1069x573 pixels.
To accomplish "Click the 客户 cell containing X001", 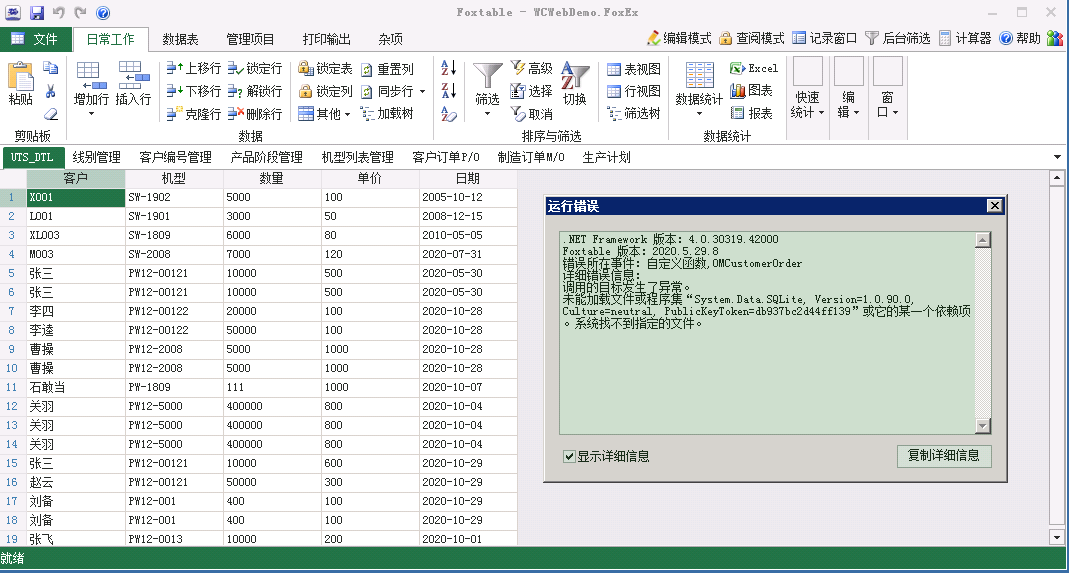I will tap(75, 198).
